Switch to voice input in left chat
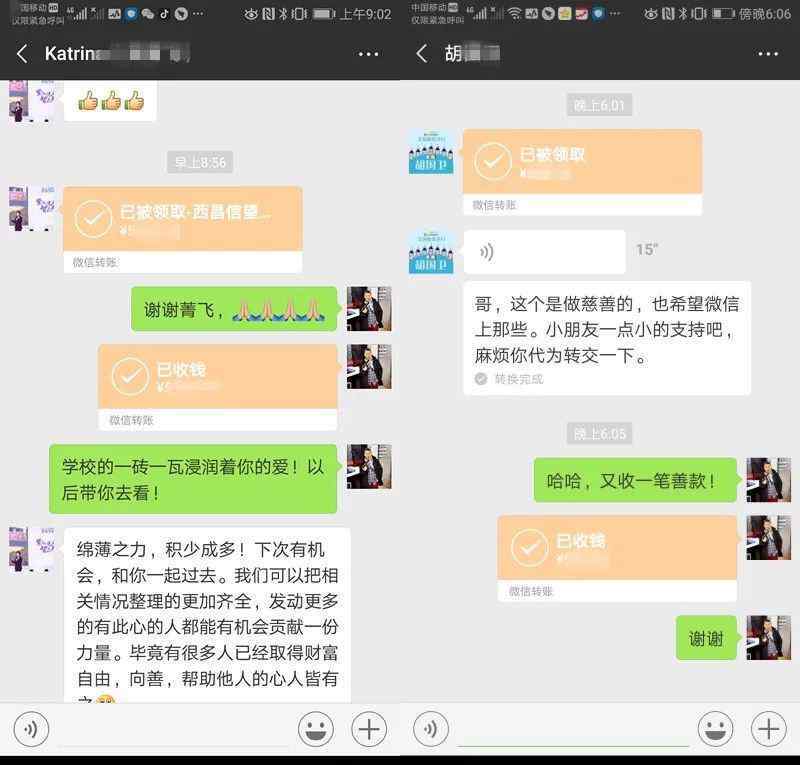This screenshot has height=765, width=800. [x=30, y=729]
